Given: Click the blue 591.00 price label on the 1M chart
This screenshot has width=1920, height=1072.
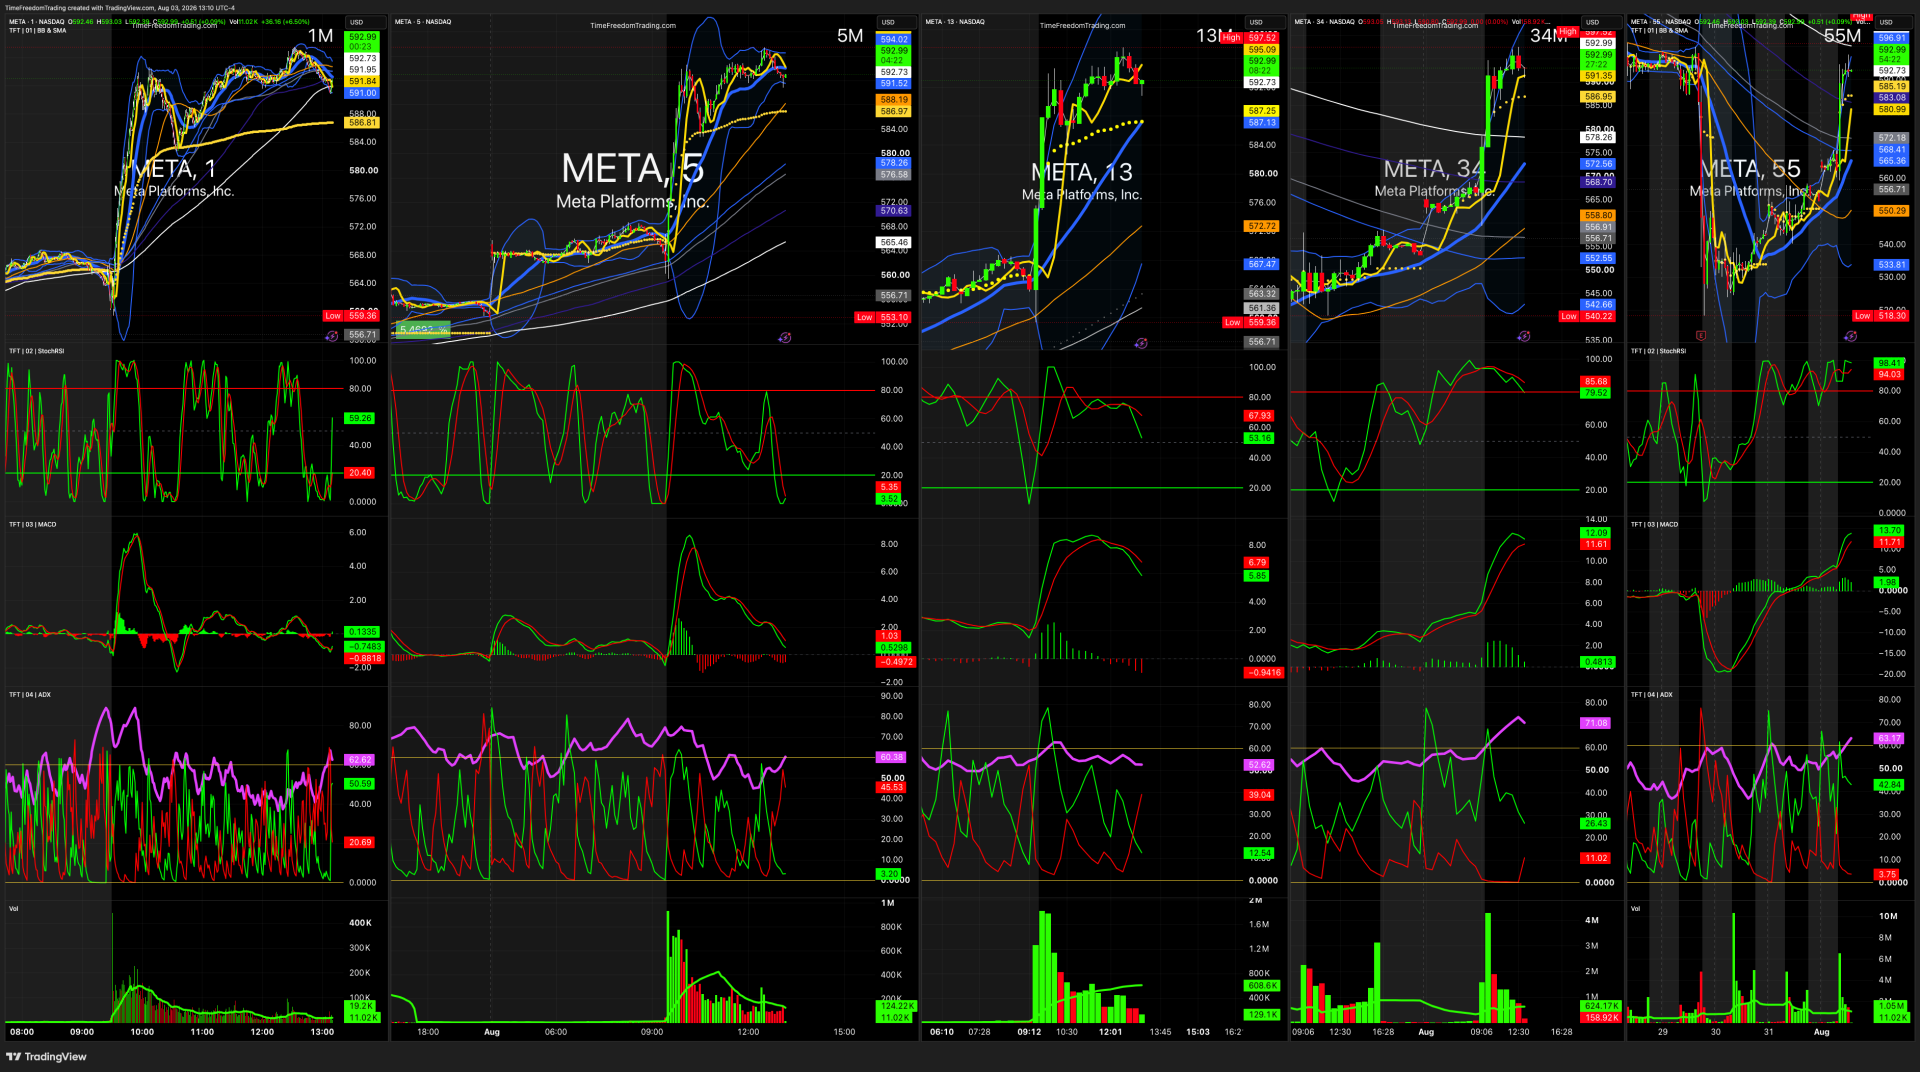Looking at the screenshot, I should (x=362, y=93).
